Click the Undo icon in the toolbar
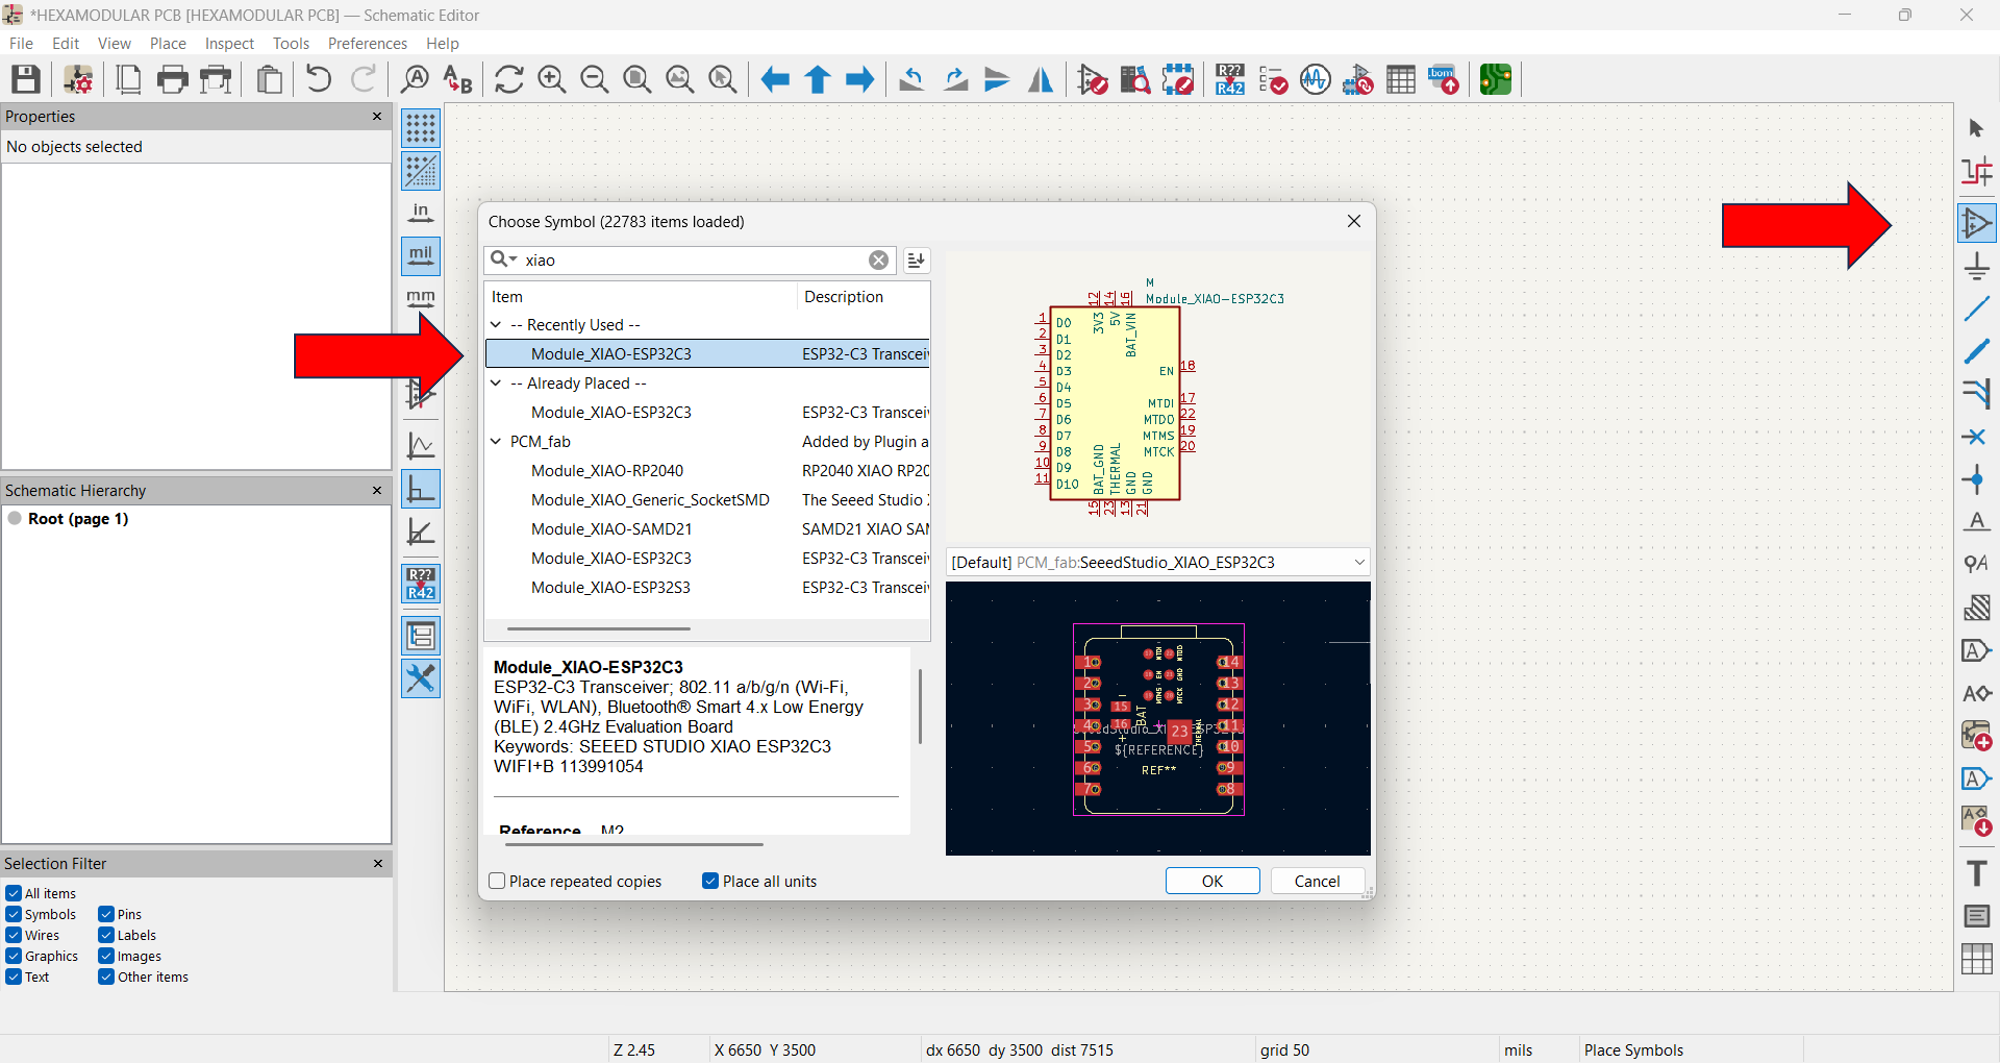 tap(318, 79)
